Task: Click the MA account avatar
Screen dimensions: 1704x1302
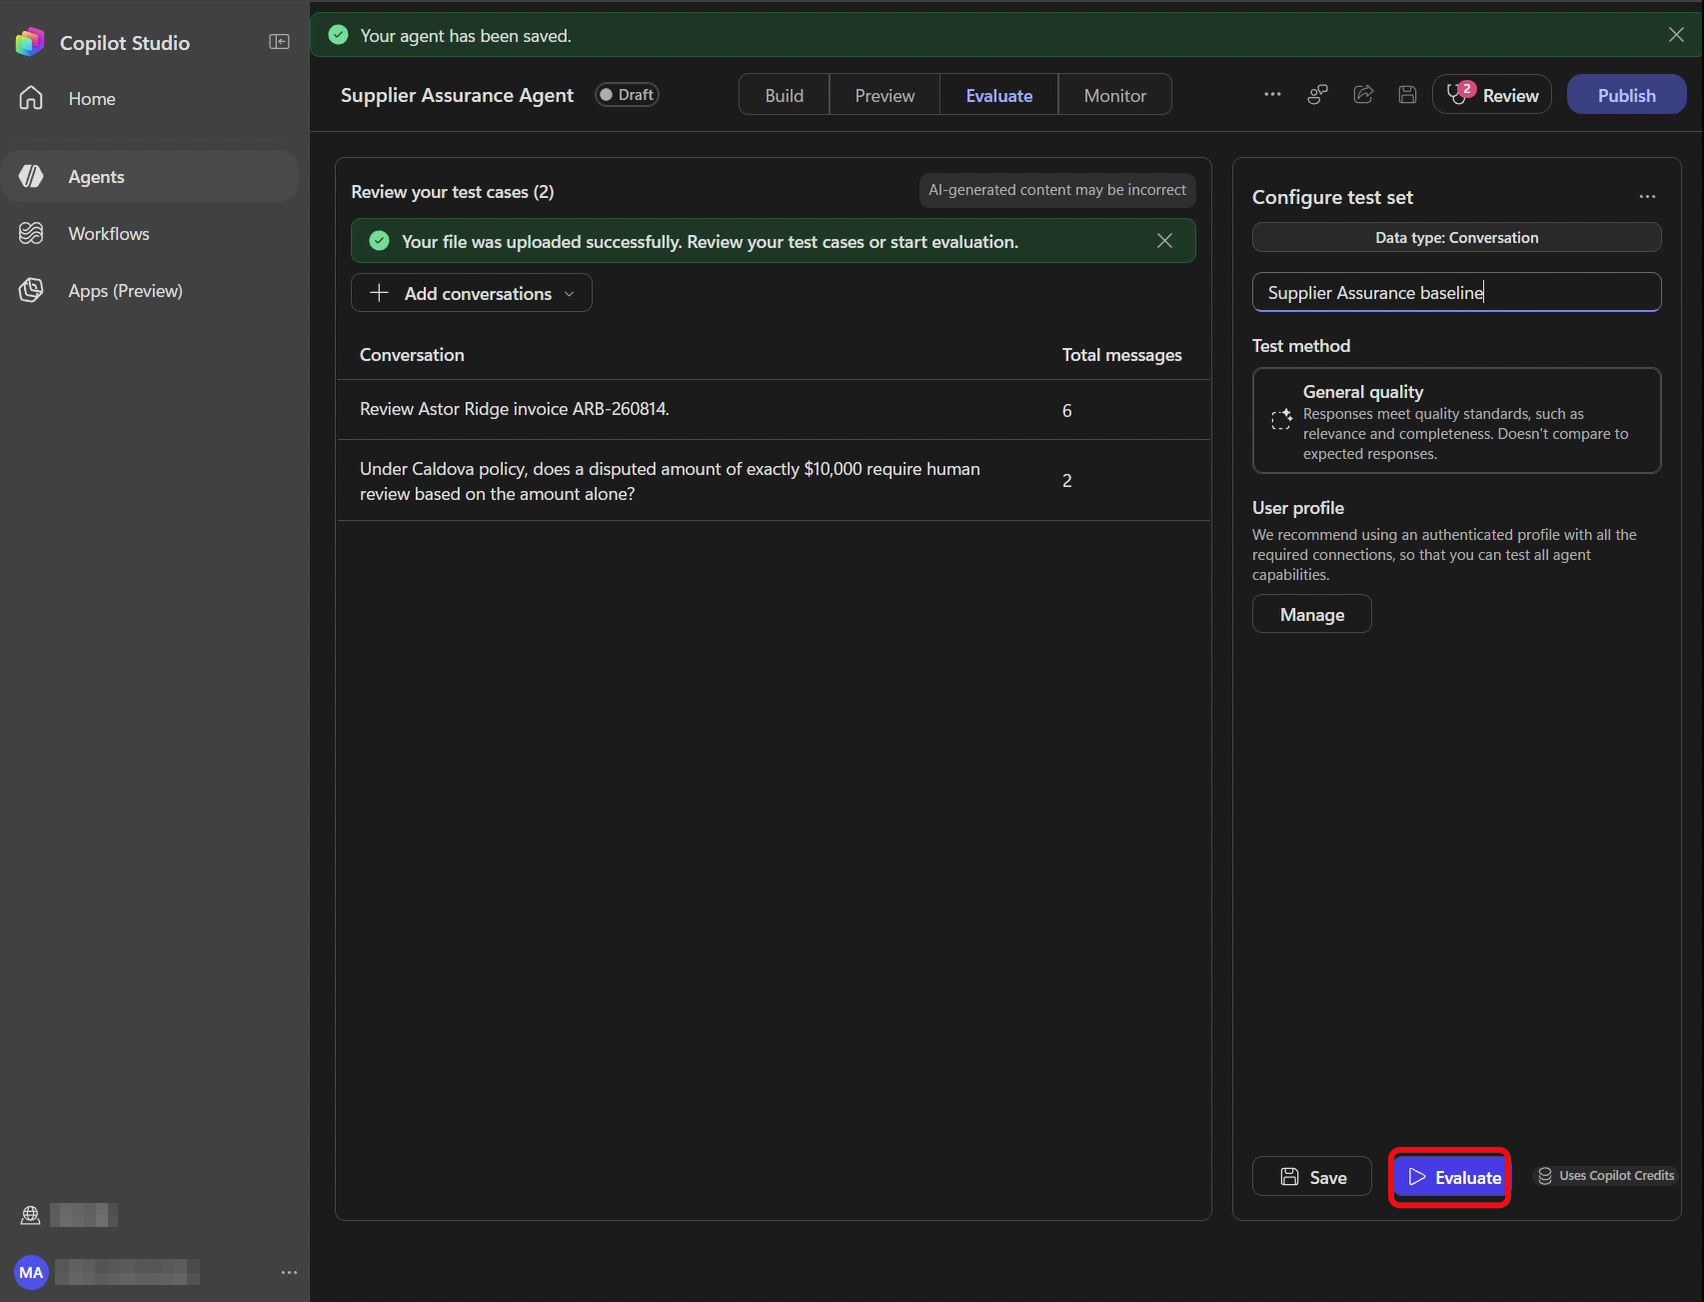Action: (31, 1272)
